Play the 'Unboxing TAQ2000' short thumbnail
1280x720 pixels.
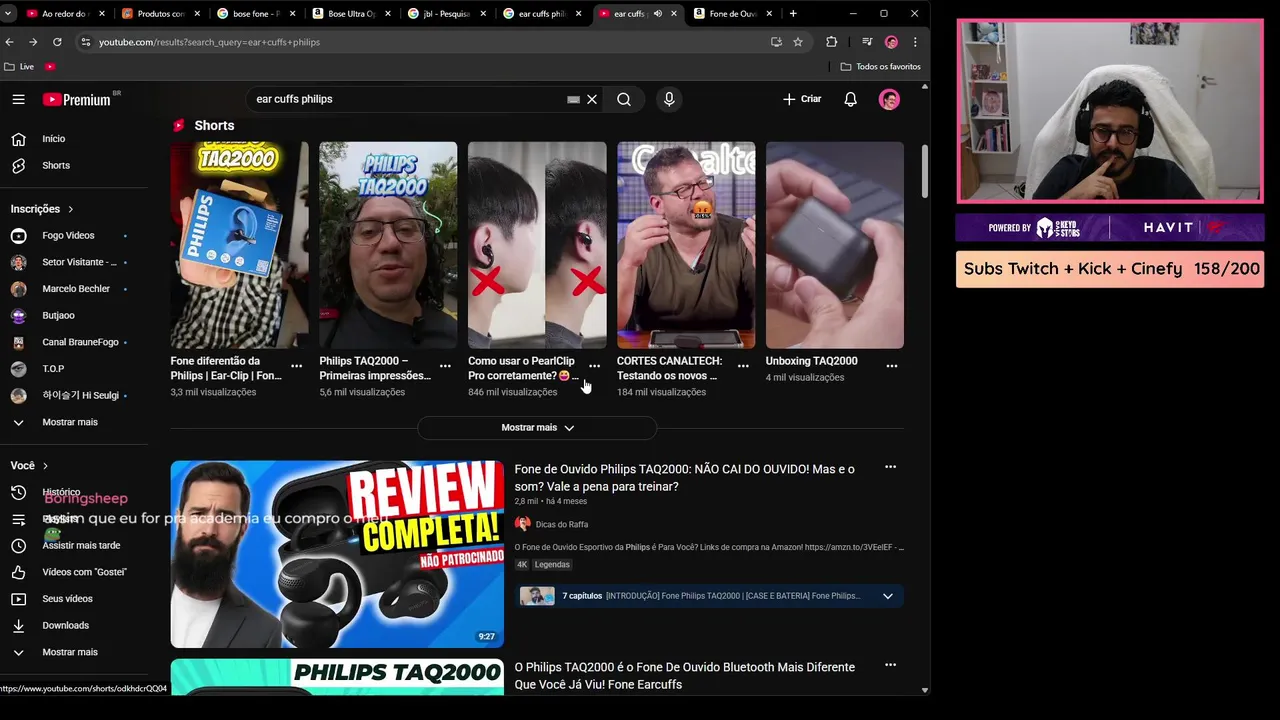pyautogui.click(x=835, y=245)
